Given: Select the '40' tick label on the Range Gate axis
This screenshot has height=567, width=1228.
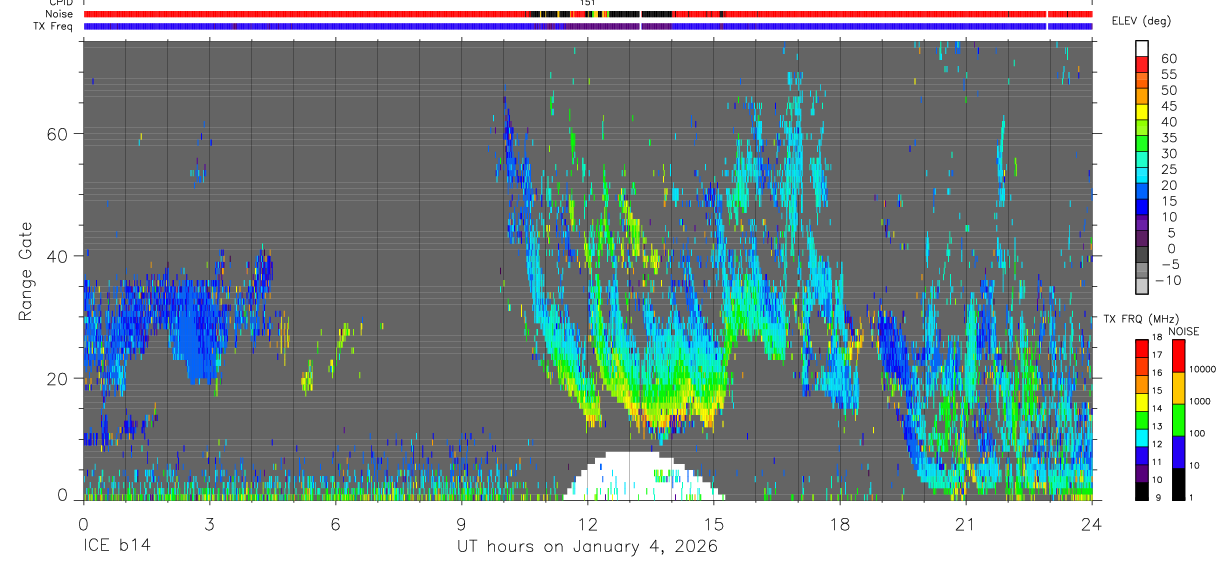Looking at the screenshot, I should pyautogui.click(x=57, y=256).
